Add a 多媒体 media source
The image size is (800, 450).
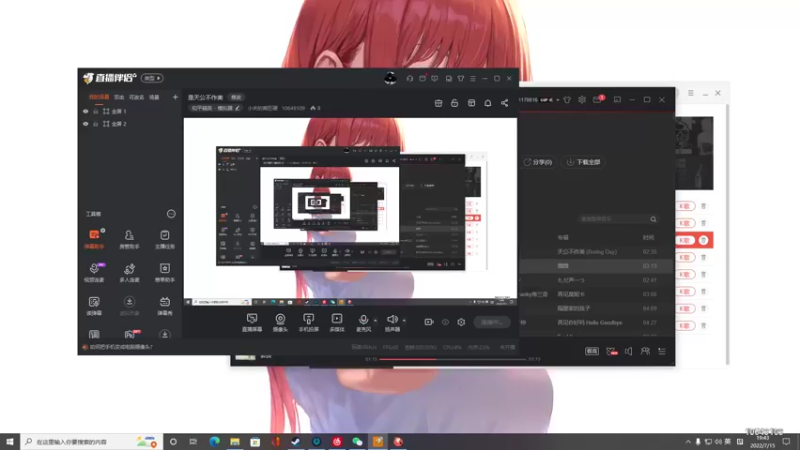coord(337,322)
